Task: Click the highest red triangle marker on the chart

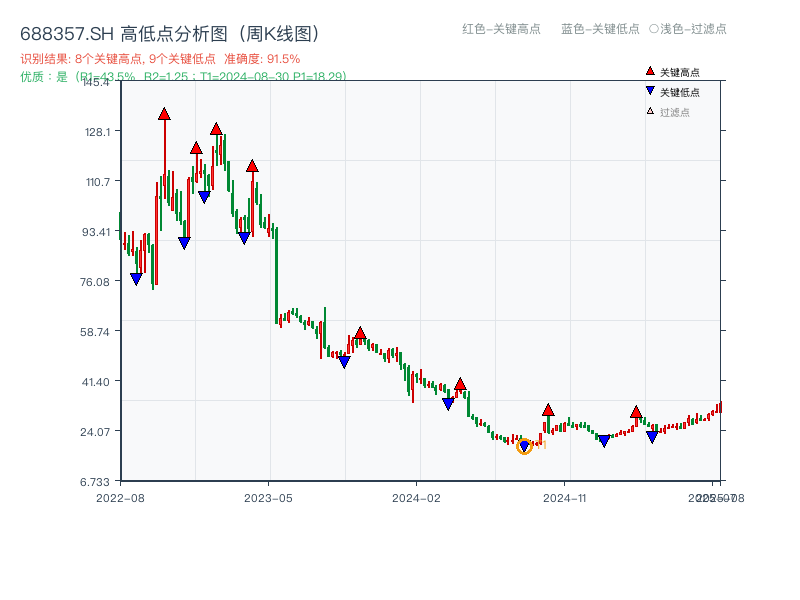Action: [x=164, y=113]
